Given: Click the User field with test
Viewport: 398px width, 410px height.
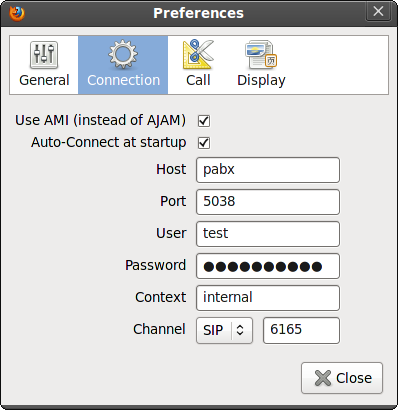Looking at the screenshot, I should tap(268, 234).
